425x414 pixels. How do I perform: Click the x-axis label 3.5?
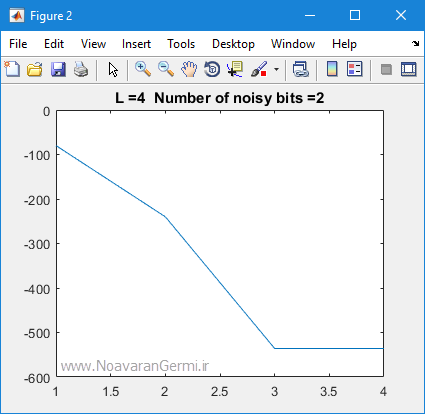(329, 392)
